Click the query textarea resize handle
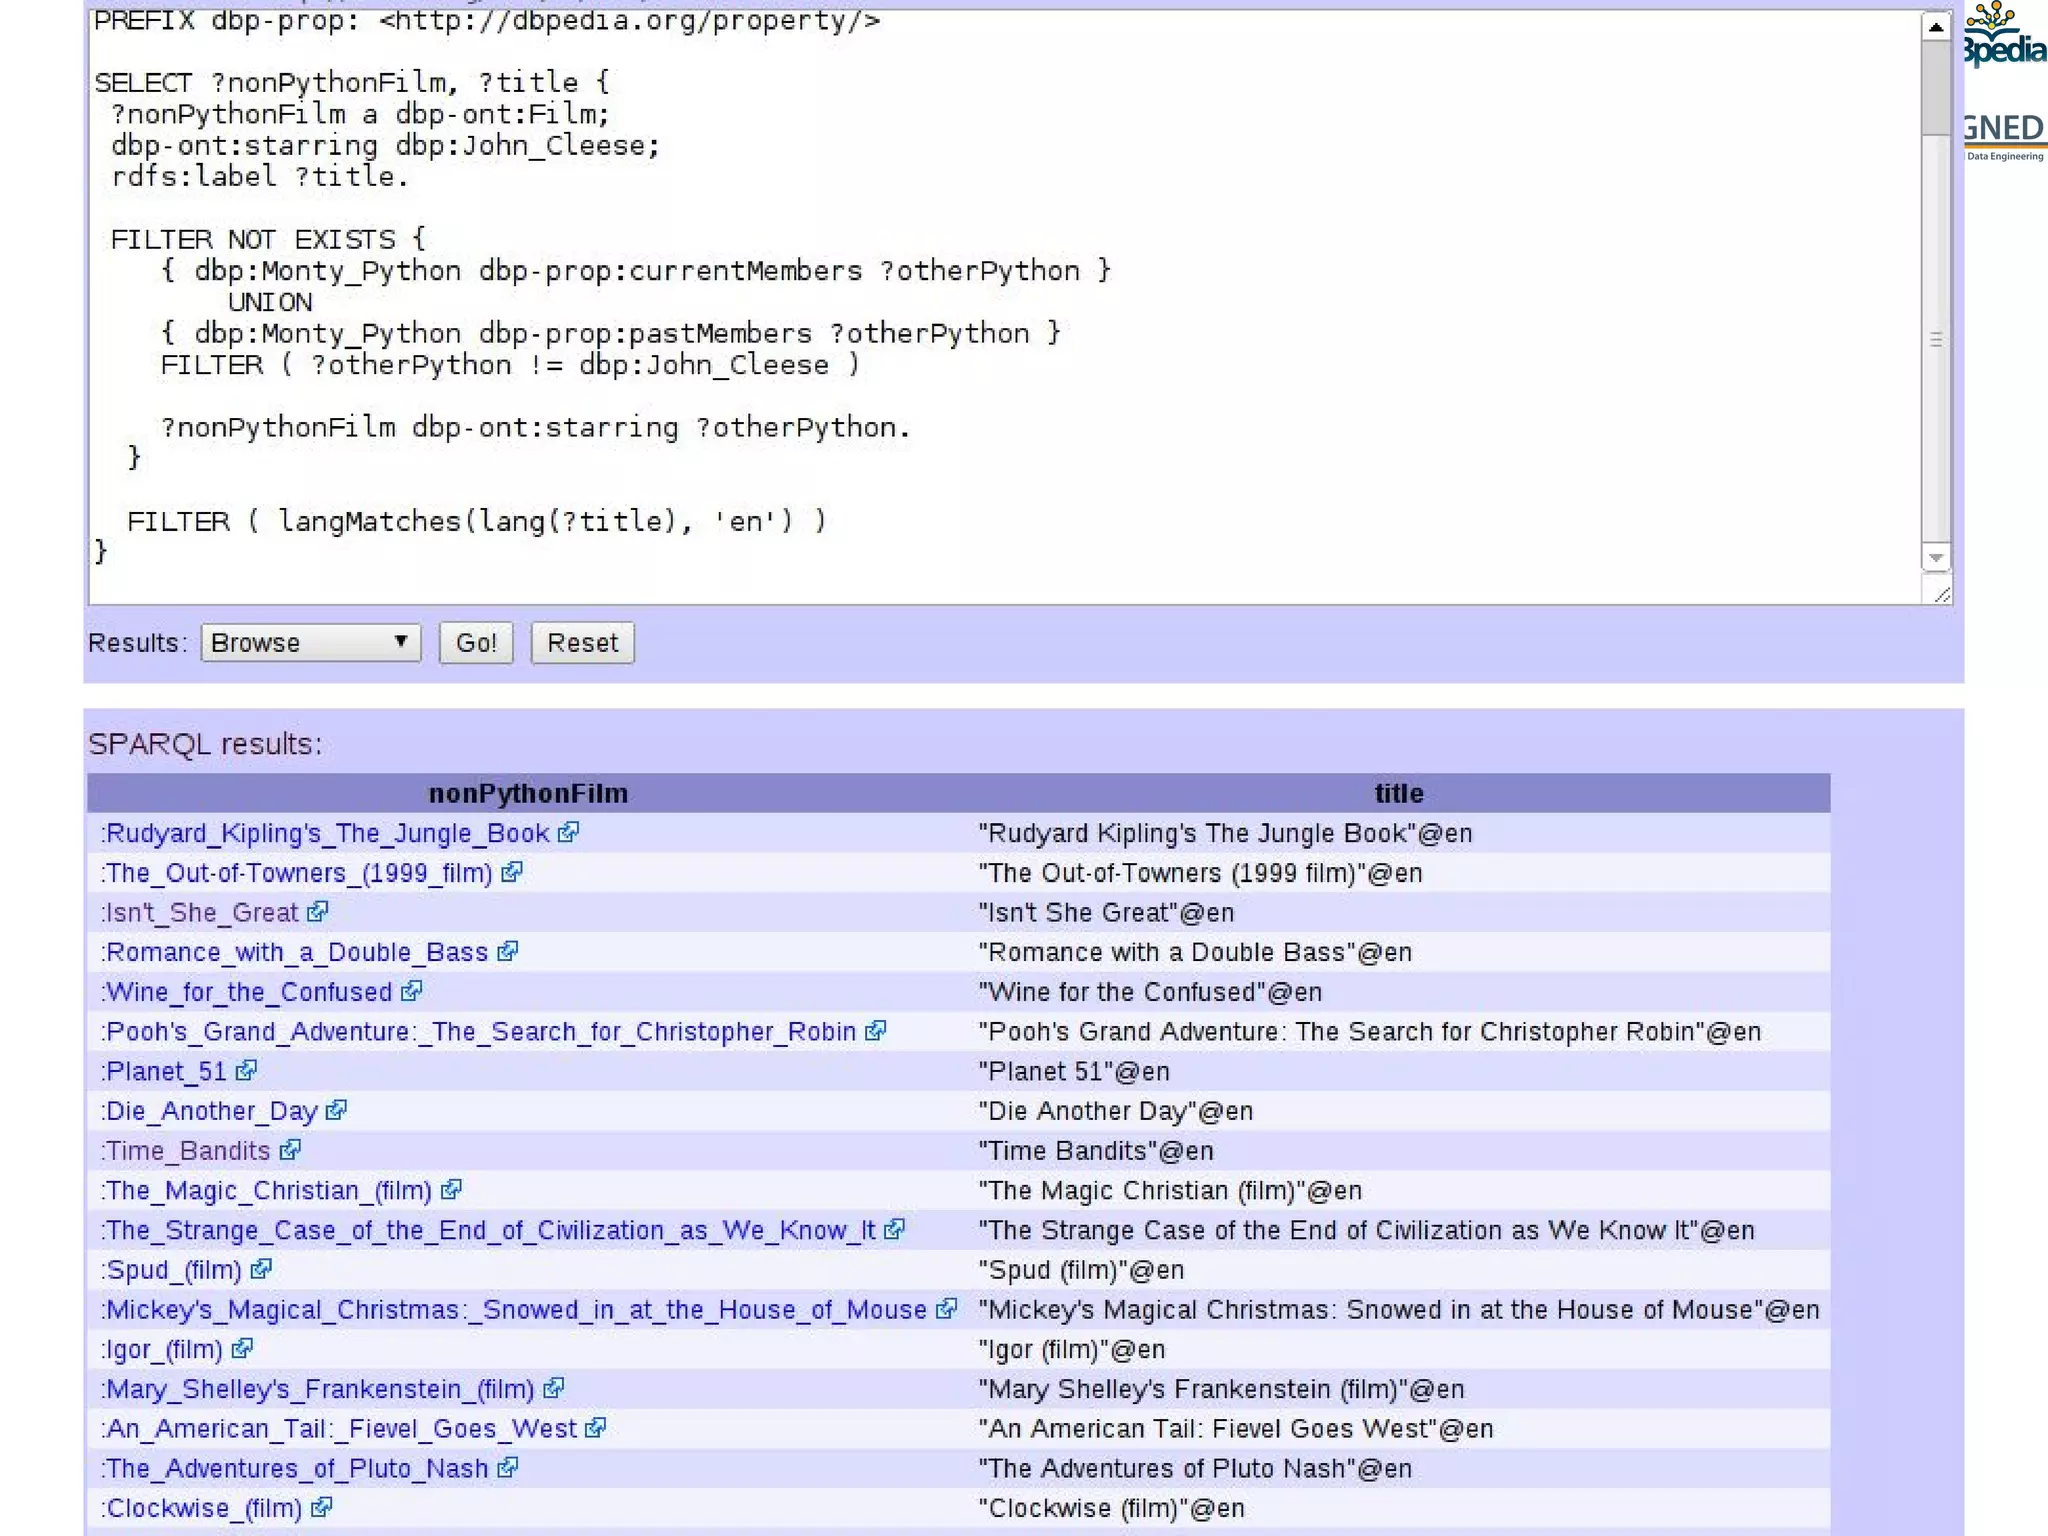This screenshot has width=2048, height=1536. (1942, 595)
